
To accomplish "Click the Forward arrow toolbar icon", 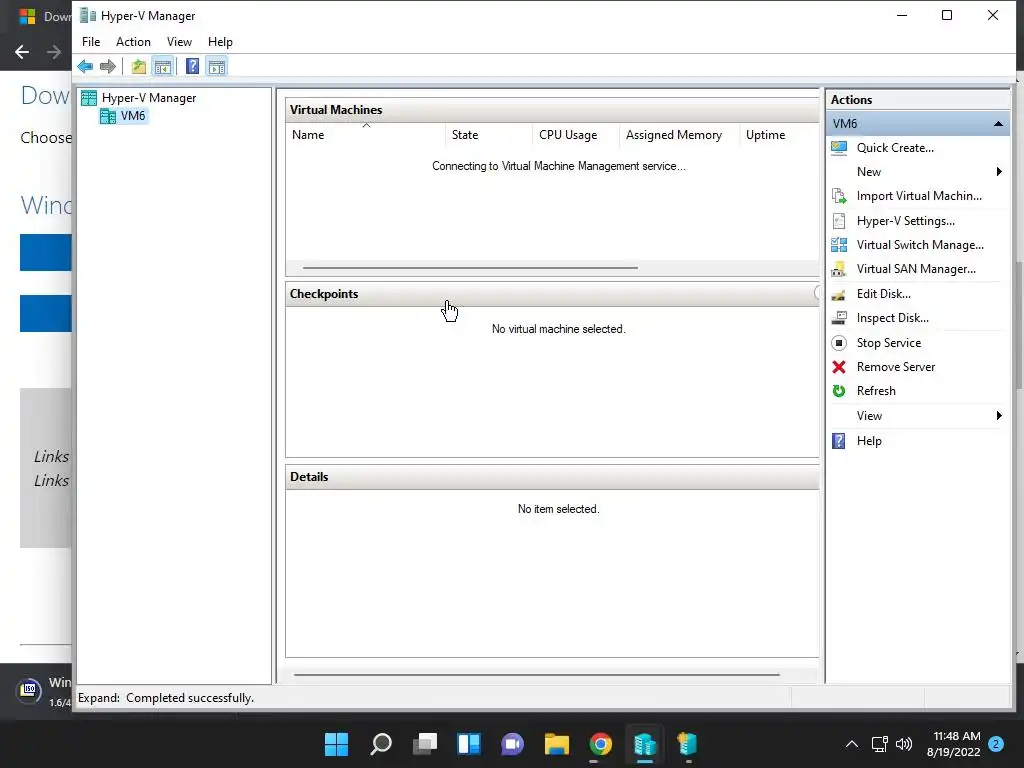I will (x=108, y=67).
